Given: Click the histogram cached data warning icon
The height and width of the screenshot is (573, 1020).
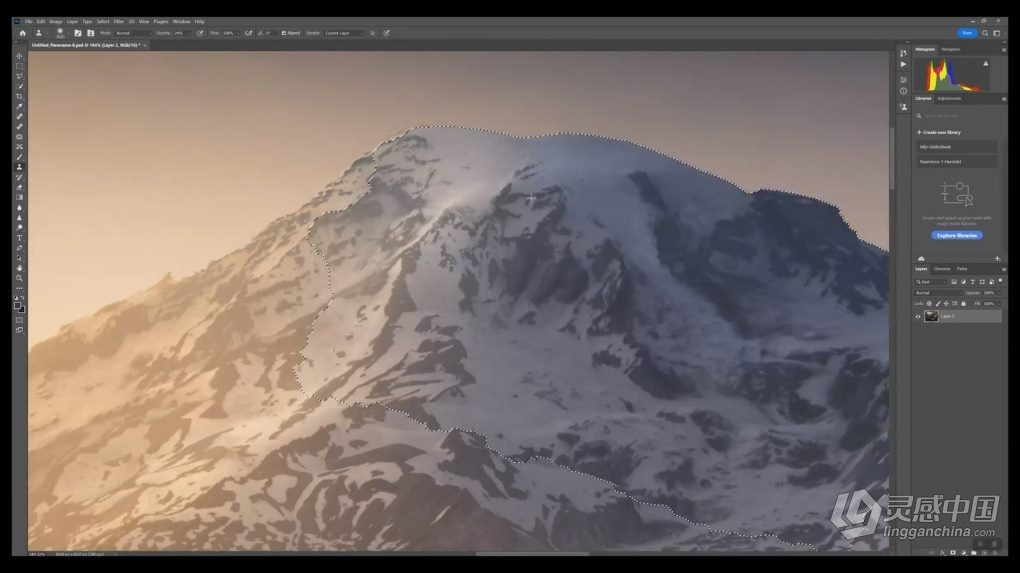Looking at the screenshot, I should click(986, 64).
